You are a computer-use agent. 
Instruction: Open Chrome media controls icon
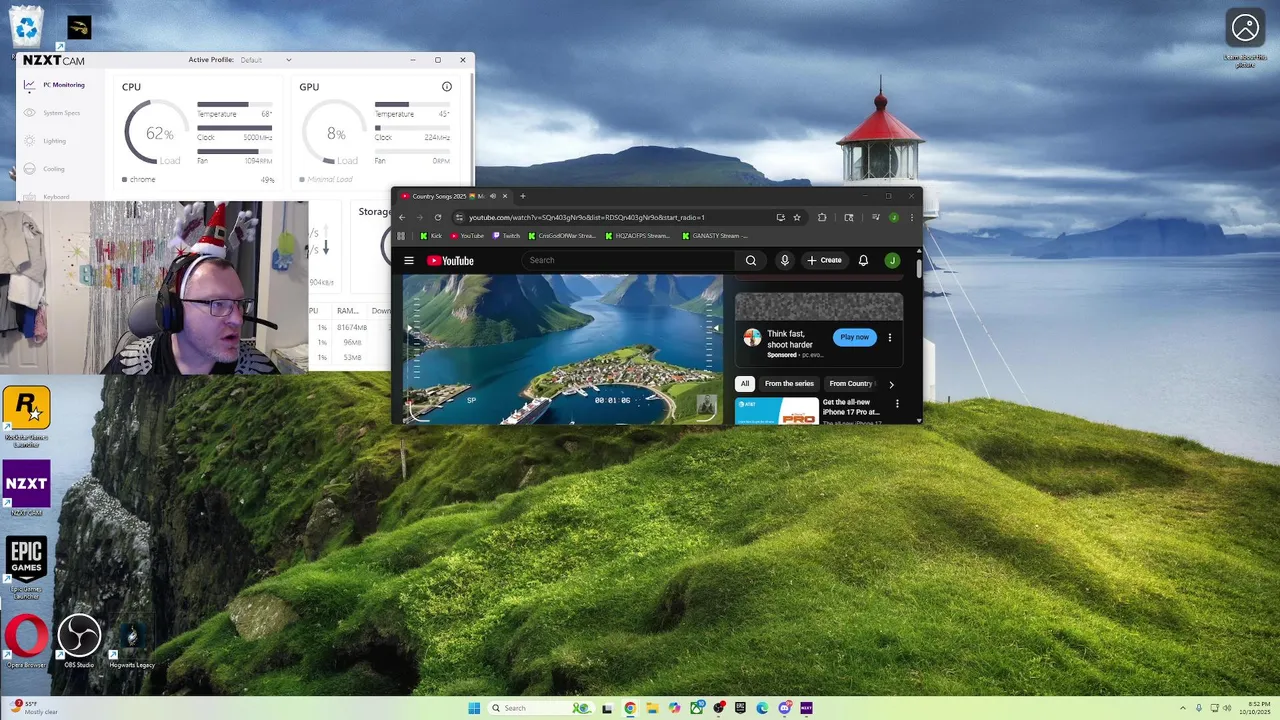[876, 217]
